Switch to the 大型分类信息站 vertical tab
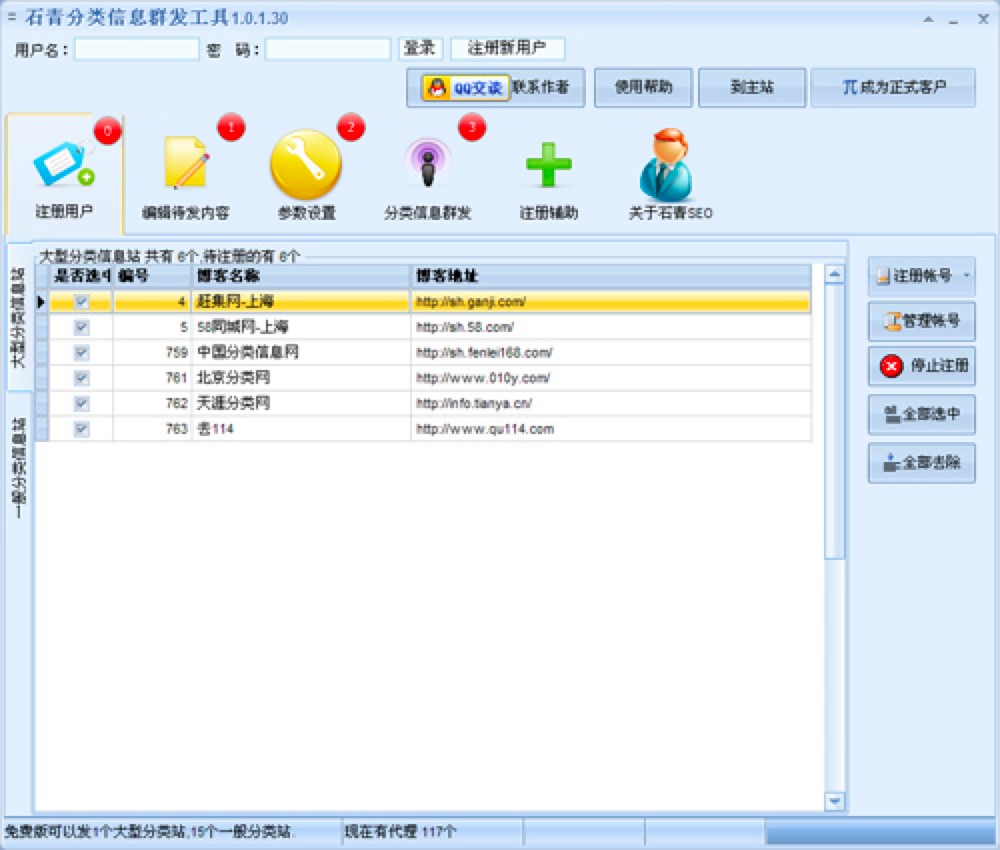Viewport: 1000px width, 850px height. pos(19,317)
